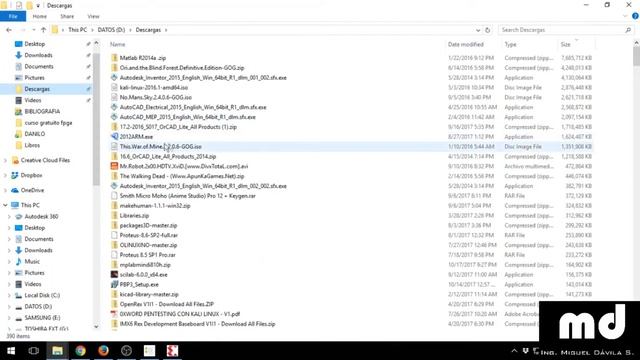Expand the OneDrive node
The height and width of the screenshot is (360, 640).
pyautogui.click(x=5, y=190)
